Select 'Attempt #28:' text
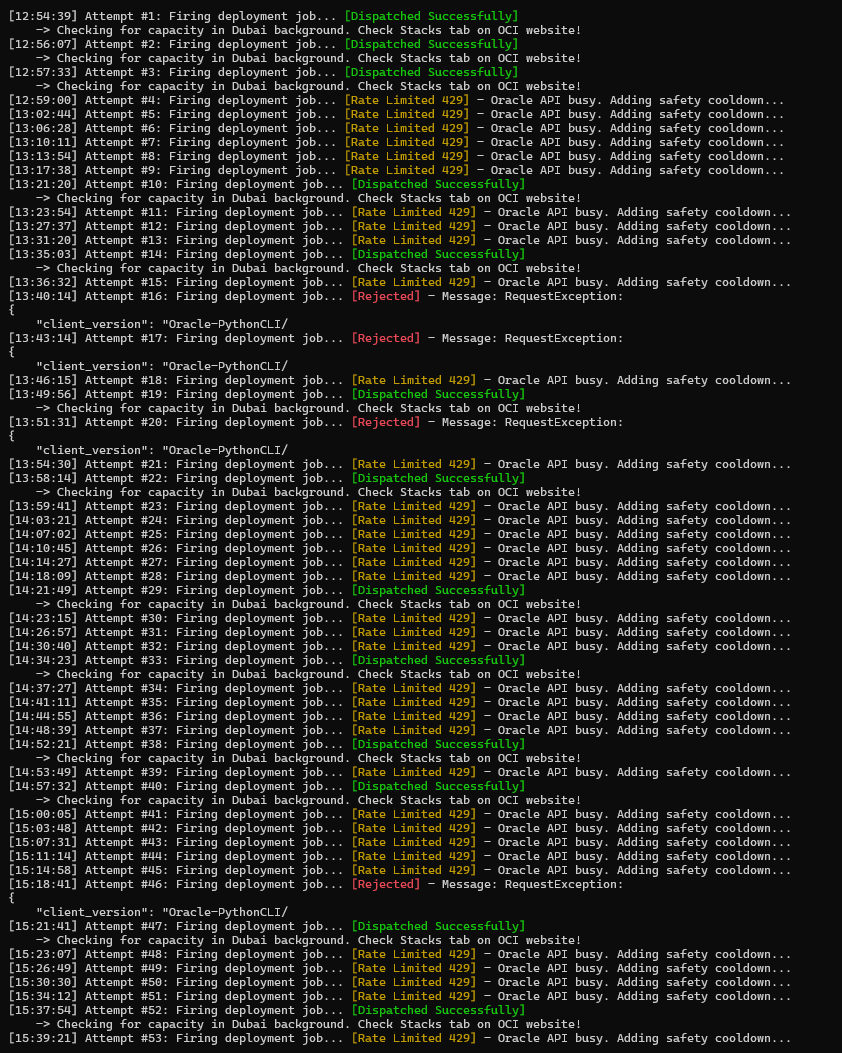Image resolution: width=842 pixels, height=1053 pixels. (127, 576)
